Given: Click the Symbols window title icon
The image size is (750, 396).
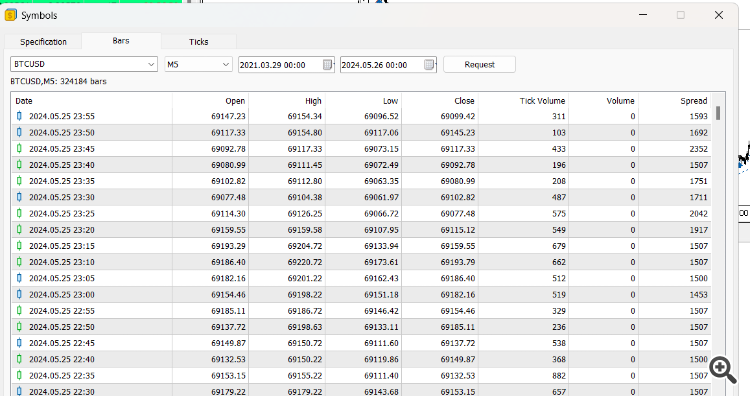Looking at the screenshot, I should [x=11, y=15].
